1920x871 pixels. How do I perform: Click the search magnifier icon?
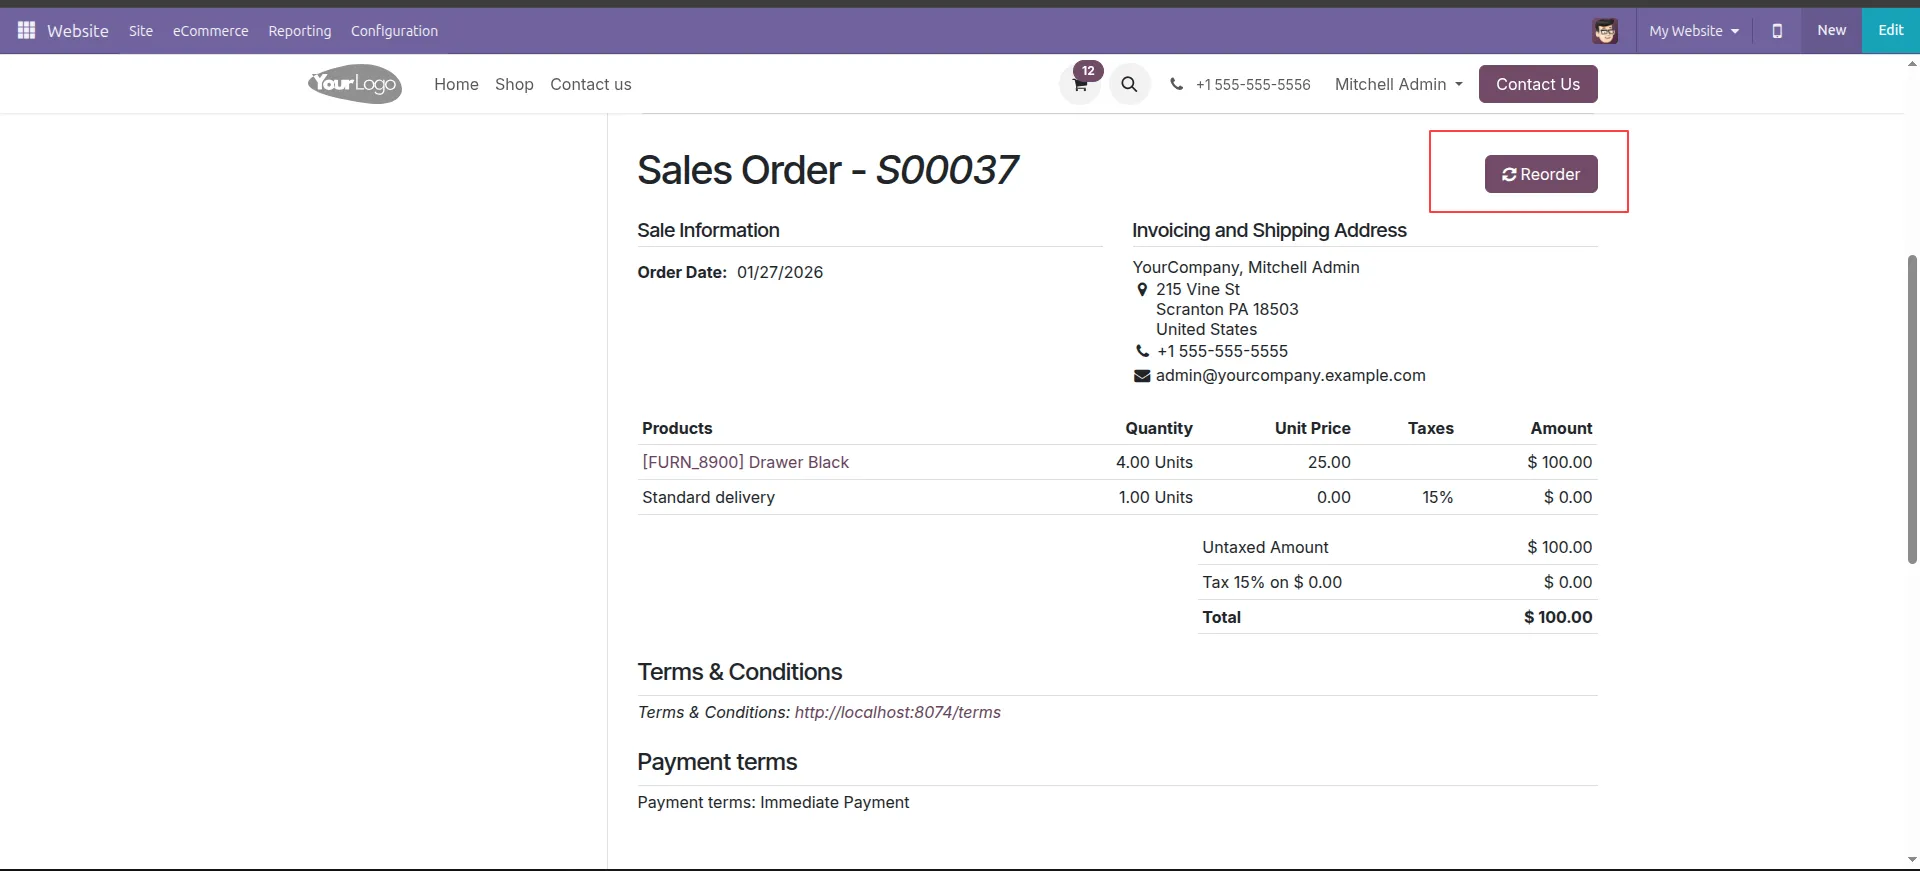click(x=1129, y=85)
